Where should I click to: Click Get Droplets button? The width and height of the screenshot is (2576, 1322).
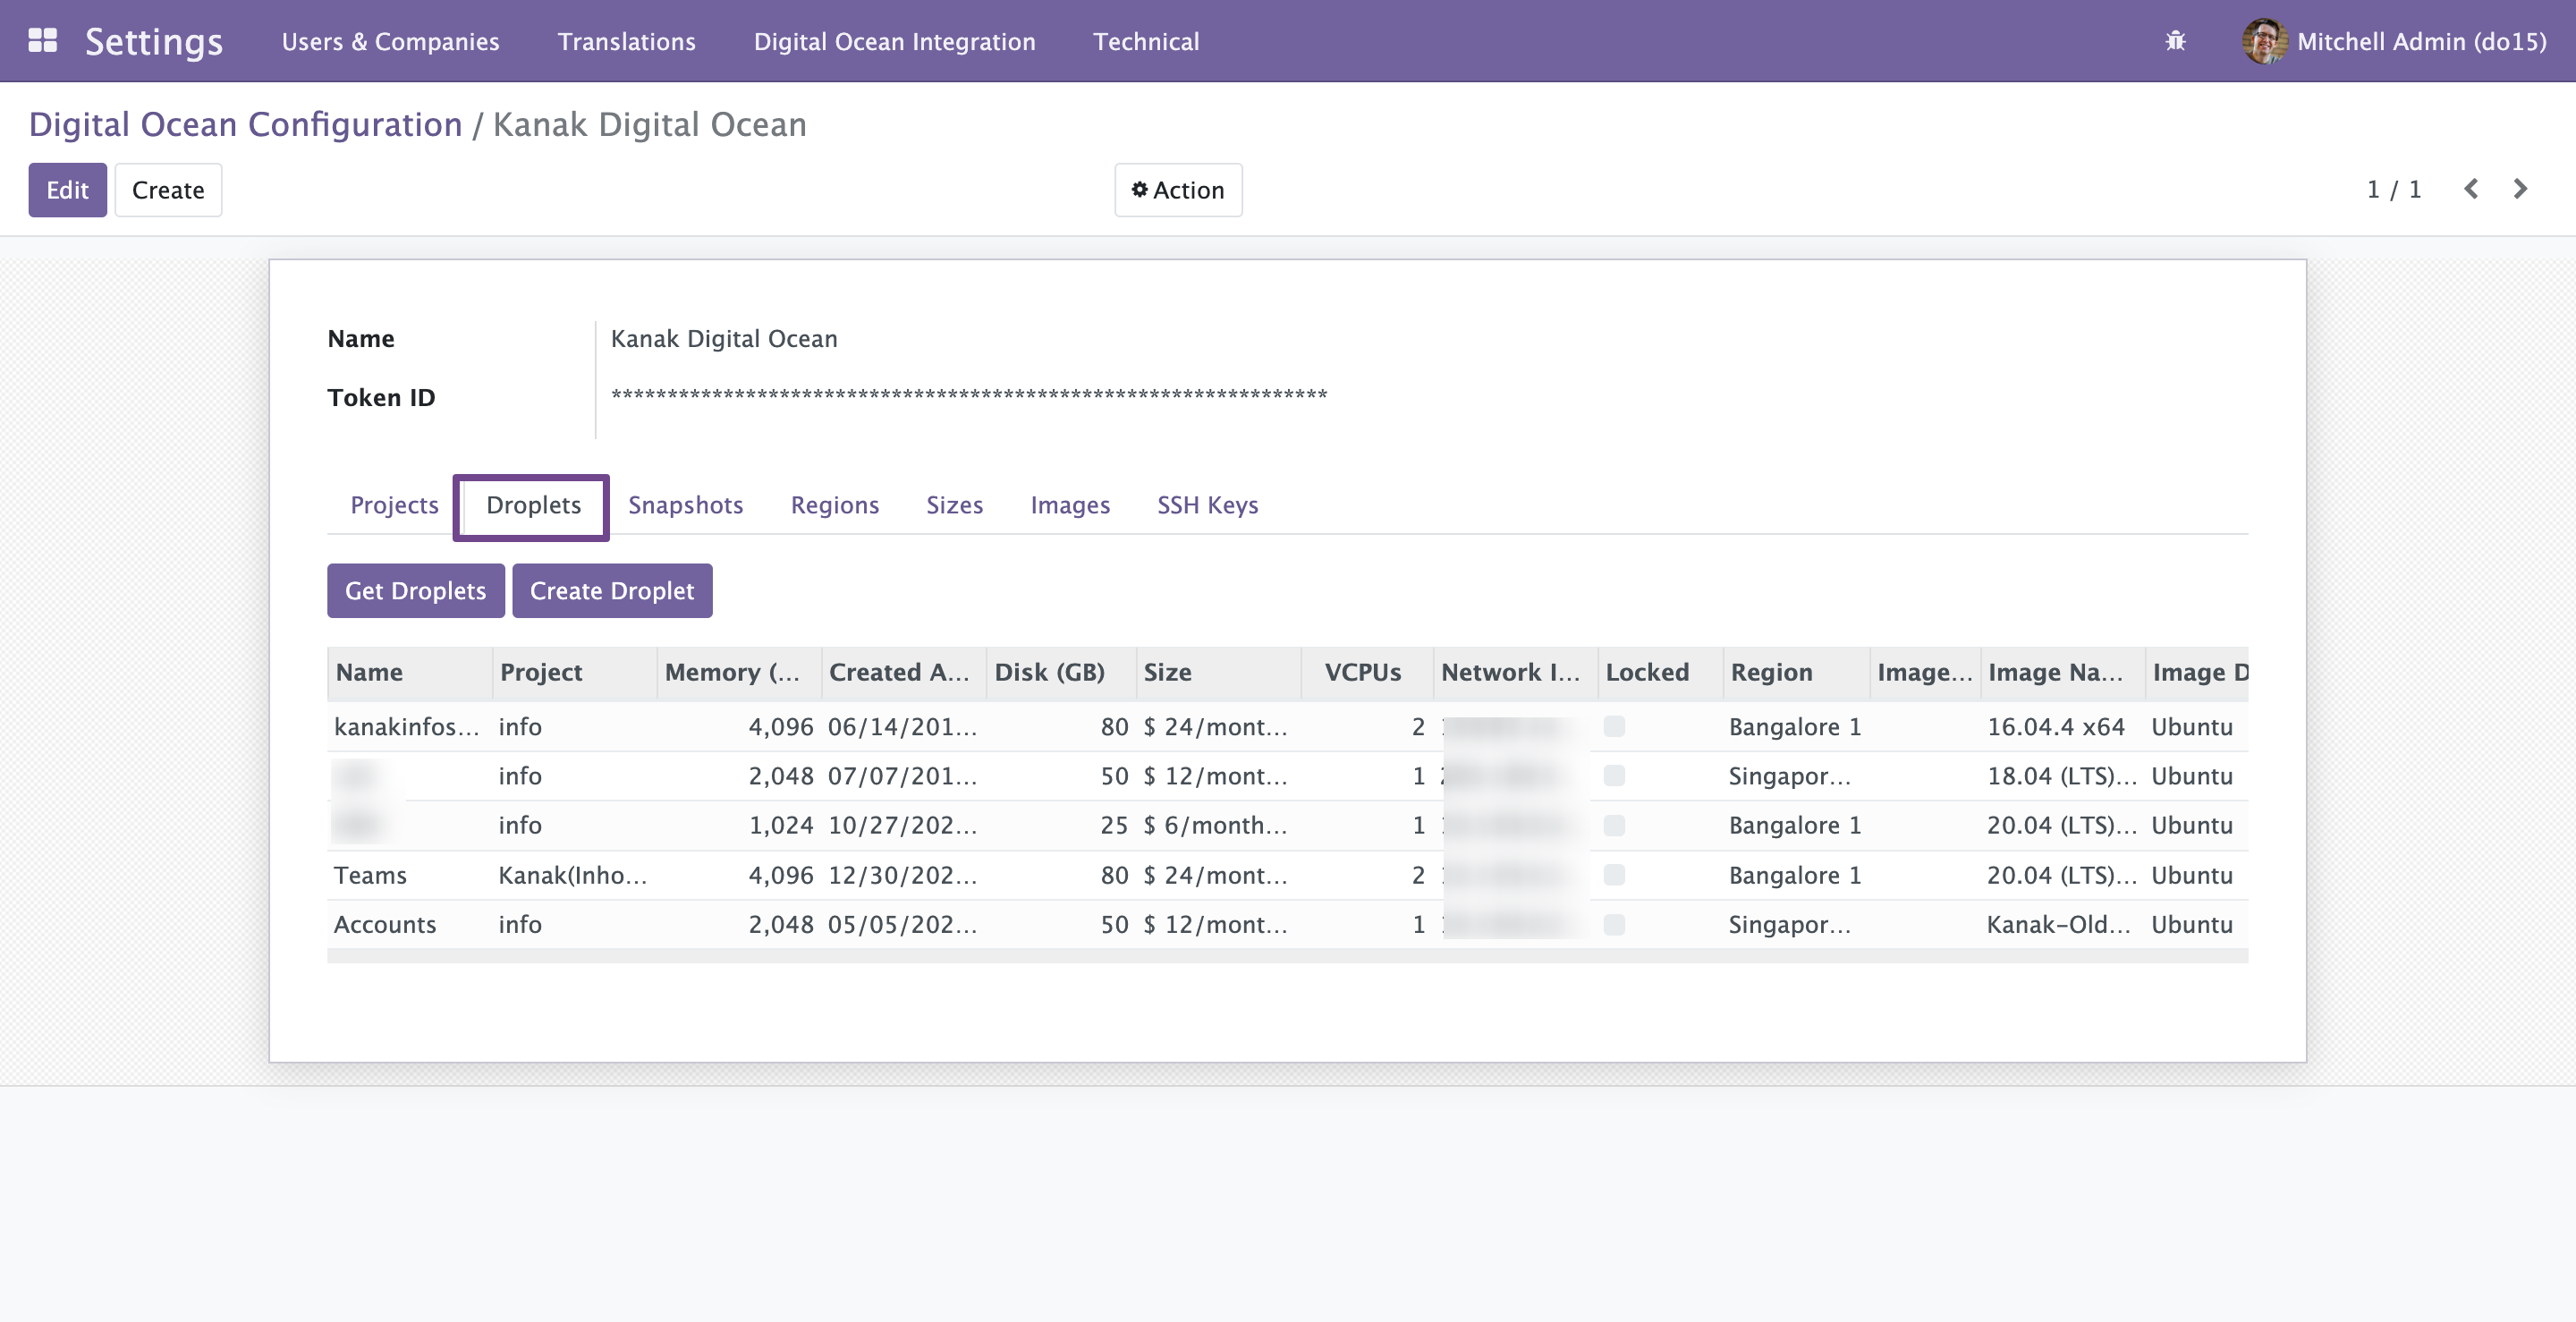point(415,591)
